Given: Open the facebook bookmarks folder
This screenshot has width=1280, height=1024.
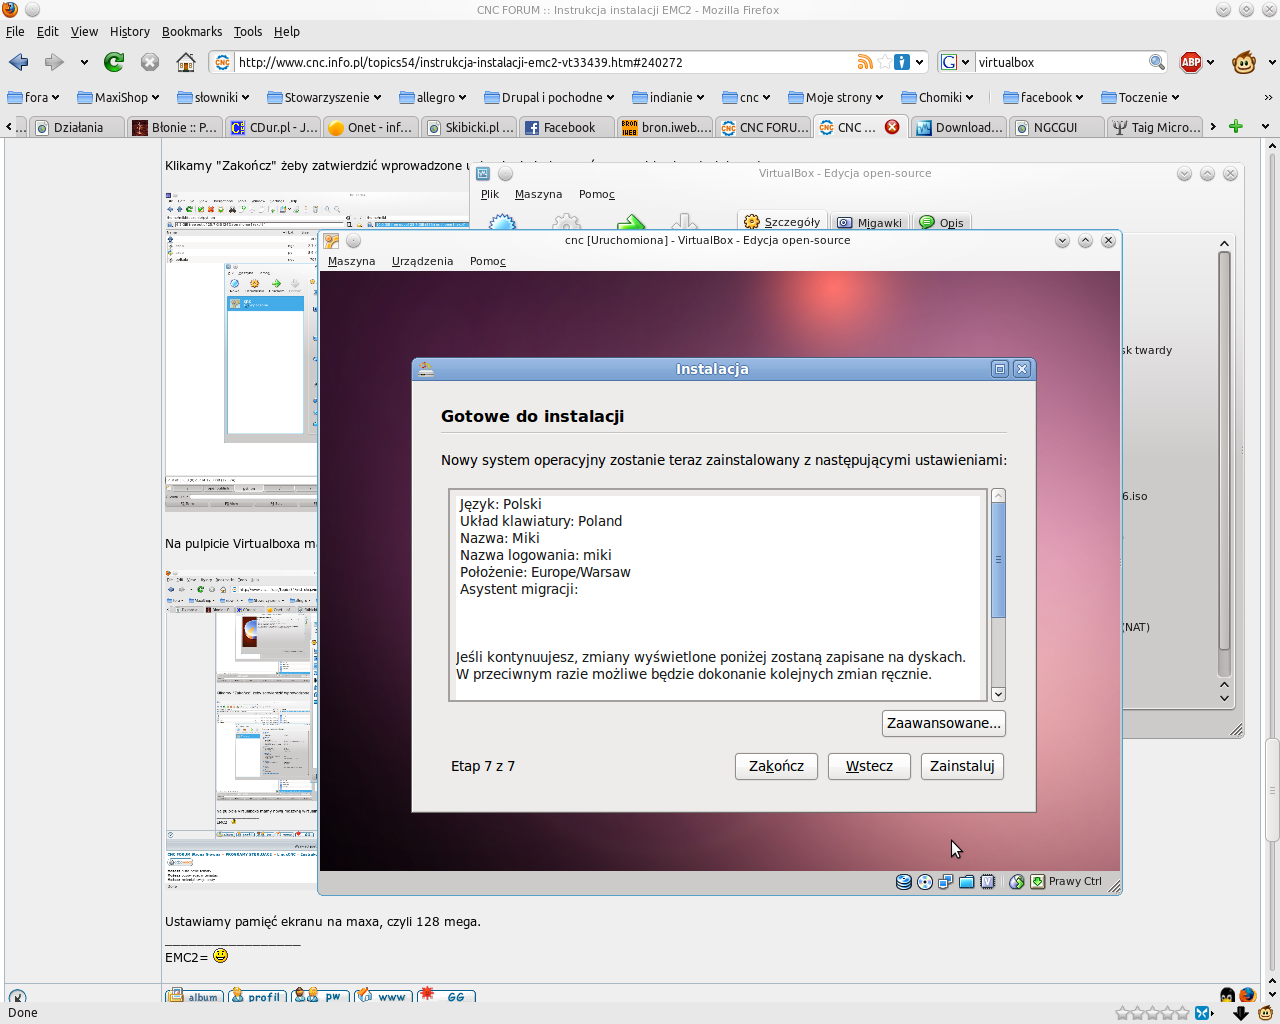Looking at the screenshot, I should [x=1044, y=97].
